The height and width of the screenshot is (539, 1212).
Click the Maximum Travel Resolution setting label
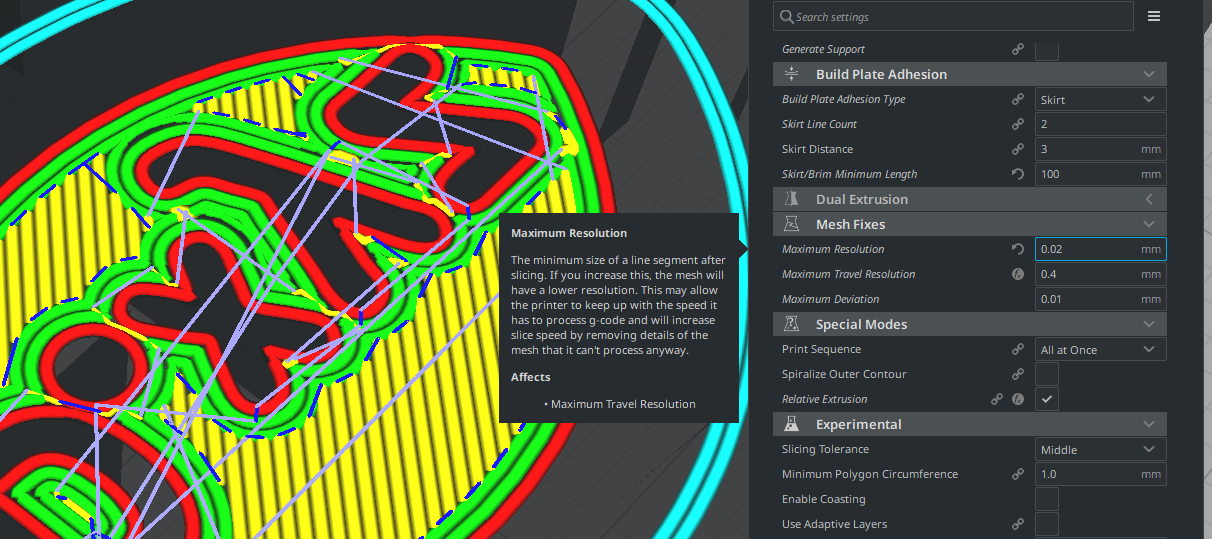848,274
